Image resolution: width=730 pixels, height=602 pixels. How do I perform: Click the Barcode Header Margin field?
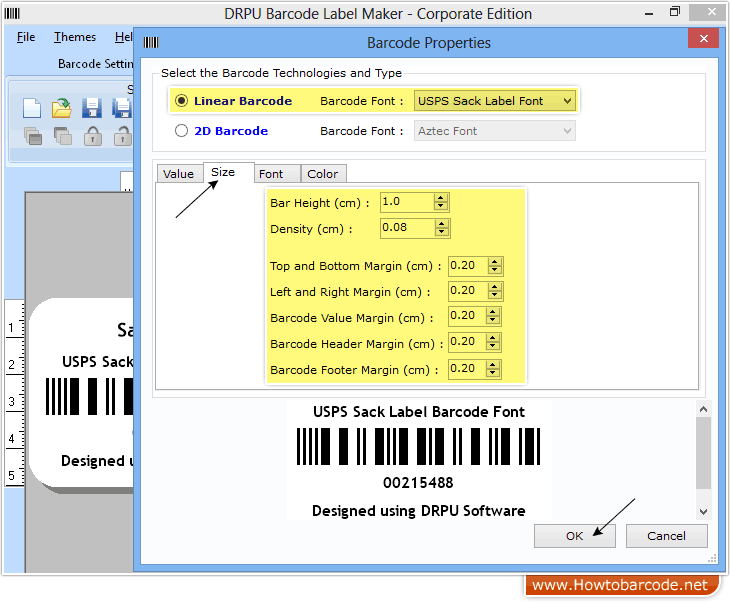(x=467, y=342)
